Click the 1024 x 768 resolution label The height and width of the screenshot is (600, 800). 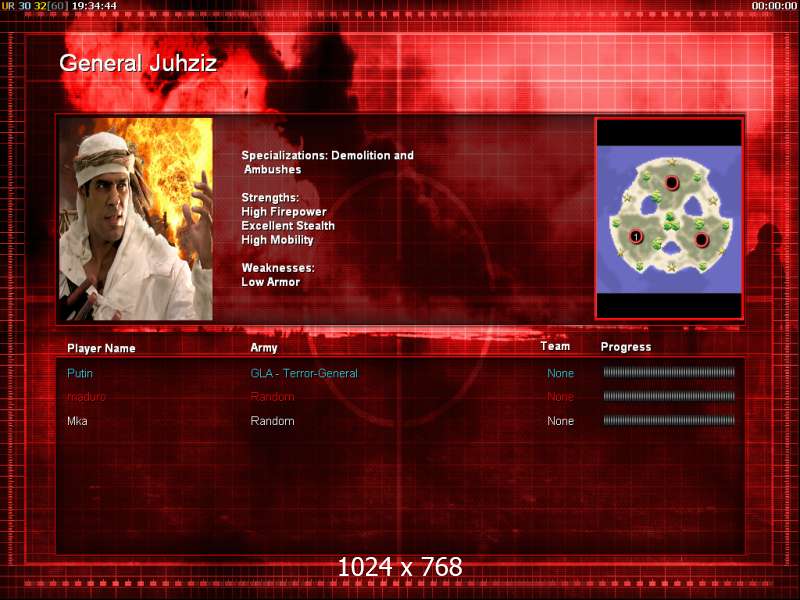(400, 567)
